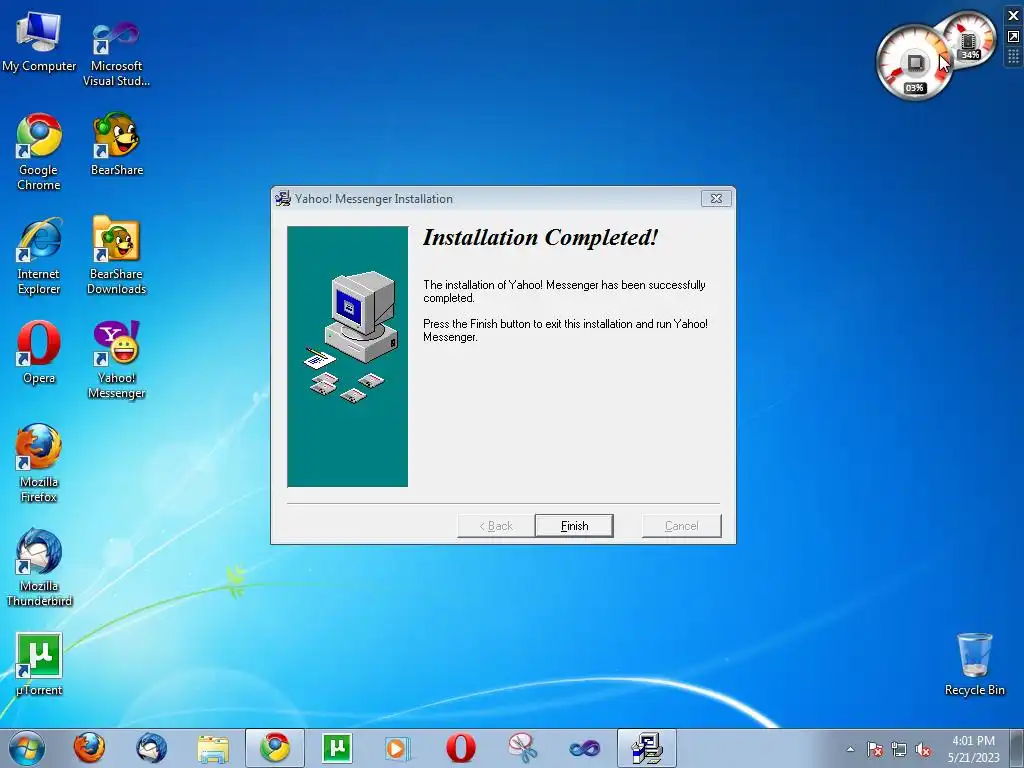
Task: Open My Computer desktop icon
Action: (x=39, y=42)
